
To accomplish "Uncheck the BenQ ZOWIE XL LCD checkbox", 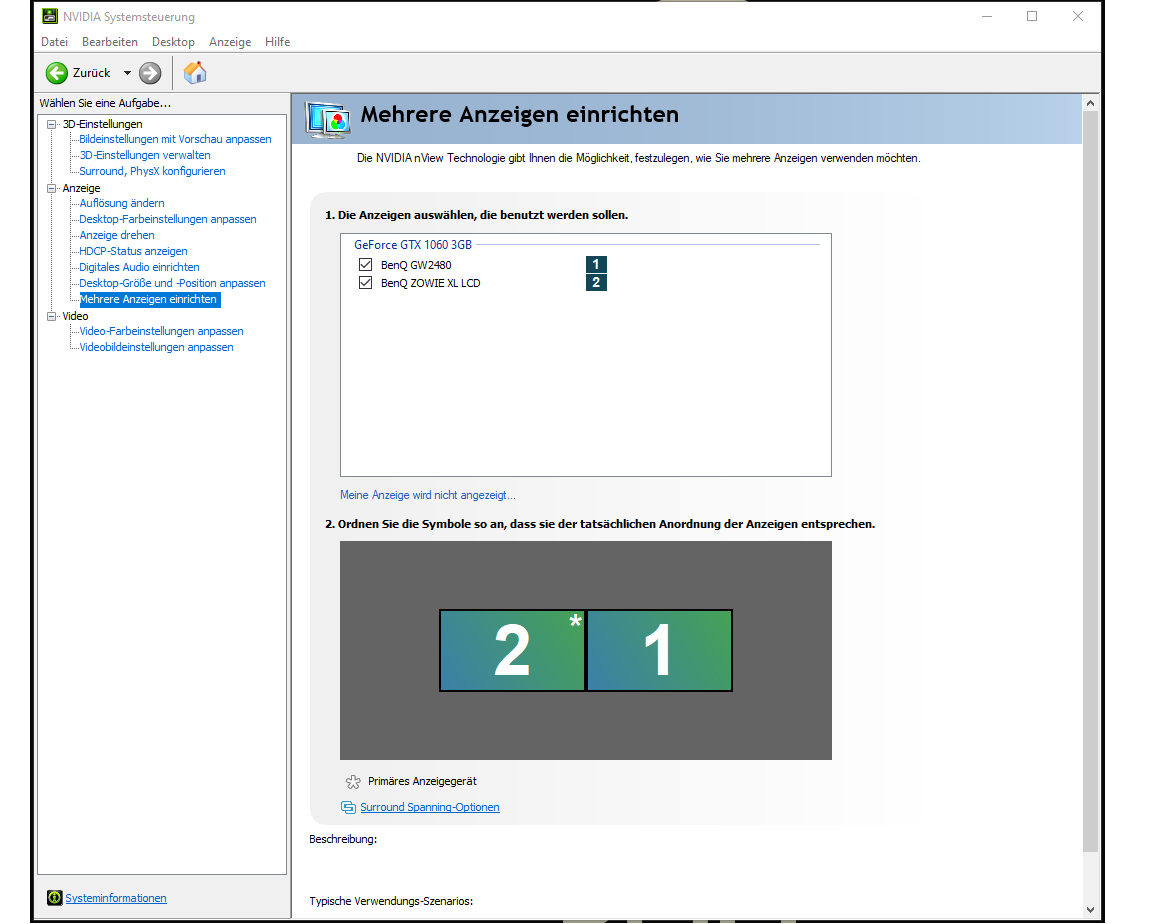I will pos(365,283).
